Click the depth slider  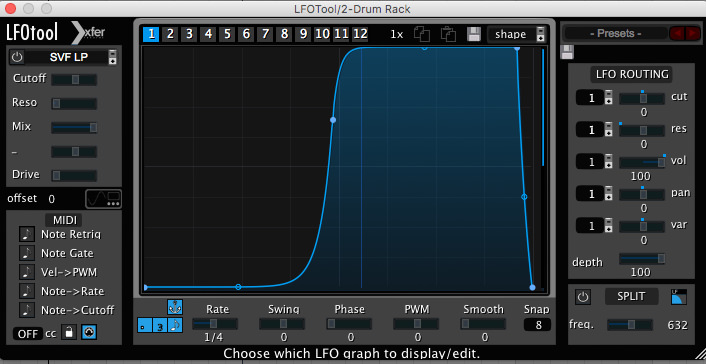(x=642, y=259)
